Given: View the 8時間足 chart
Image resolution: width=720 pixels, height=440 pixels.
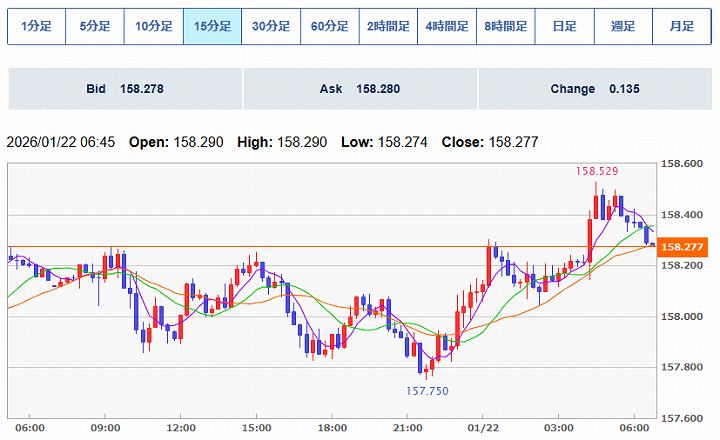Looking at the screenshot, I should pos(505,27).
